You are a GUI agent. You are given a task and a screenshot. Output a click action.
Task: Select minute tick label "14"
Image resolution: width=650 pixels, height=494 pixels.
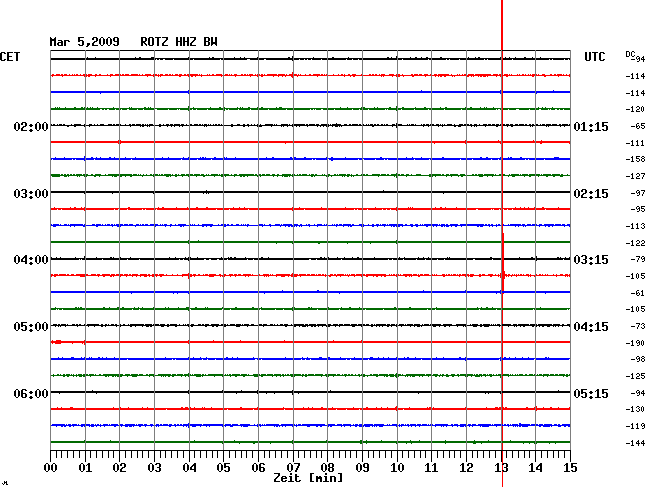pyautogui.click(x=535, y=468)
